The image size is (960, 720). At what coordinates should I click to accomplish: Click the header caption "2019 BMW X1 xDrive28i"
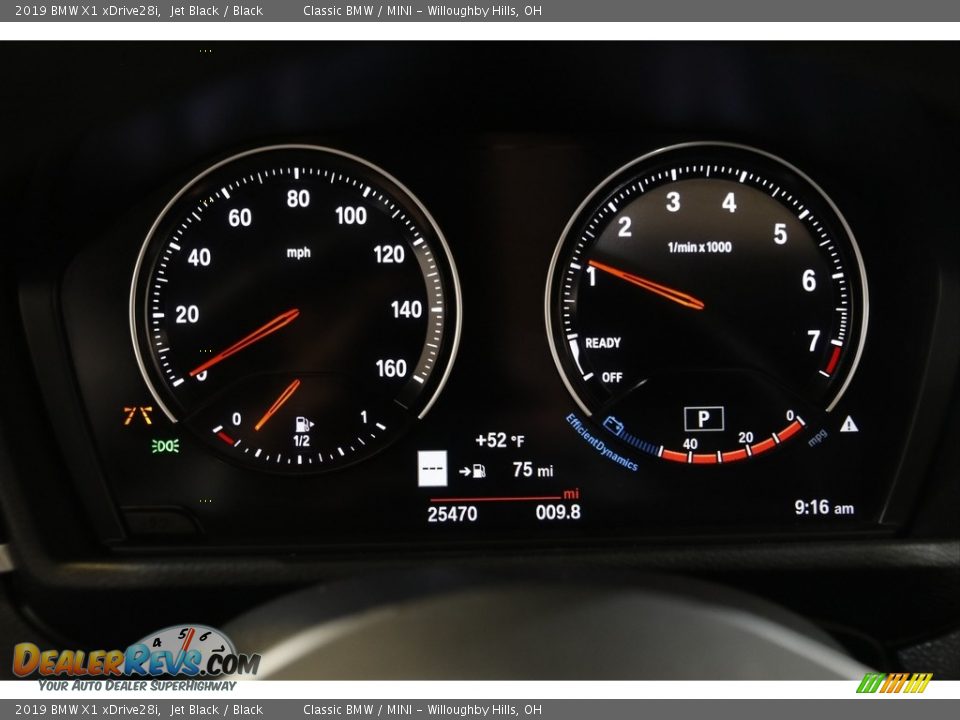[88, 10]
